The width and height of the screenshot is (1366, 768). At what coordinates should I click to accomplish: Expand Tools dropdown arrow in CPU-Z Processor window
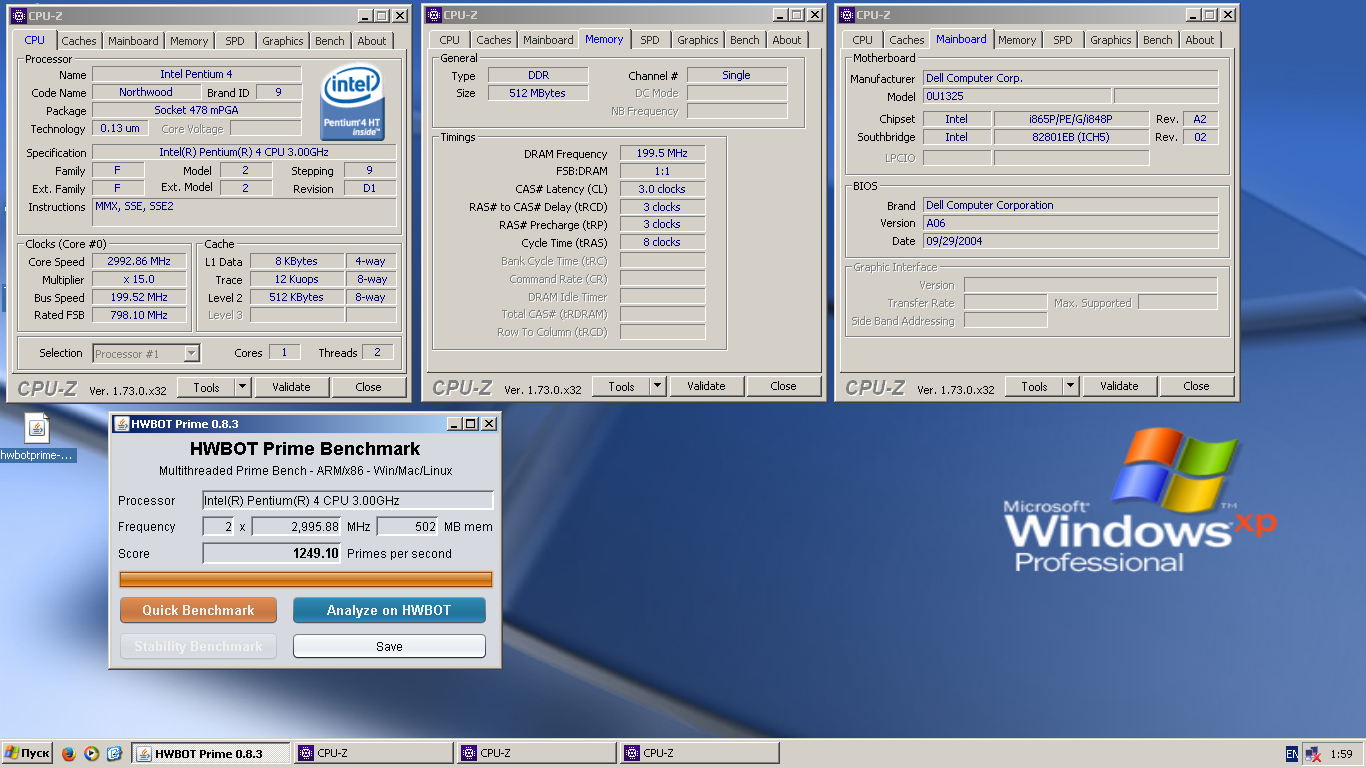pos(242,387)
